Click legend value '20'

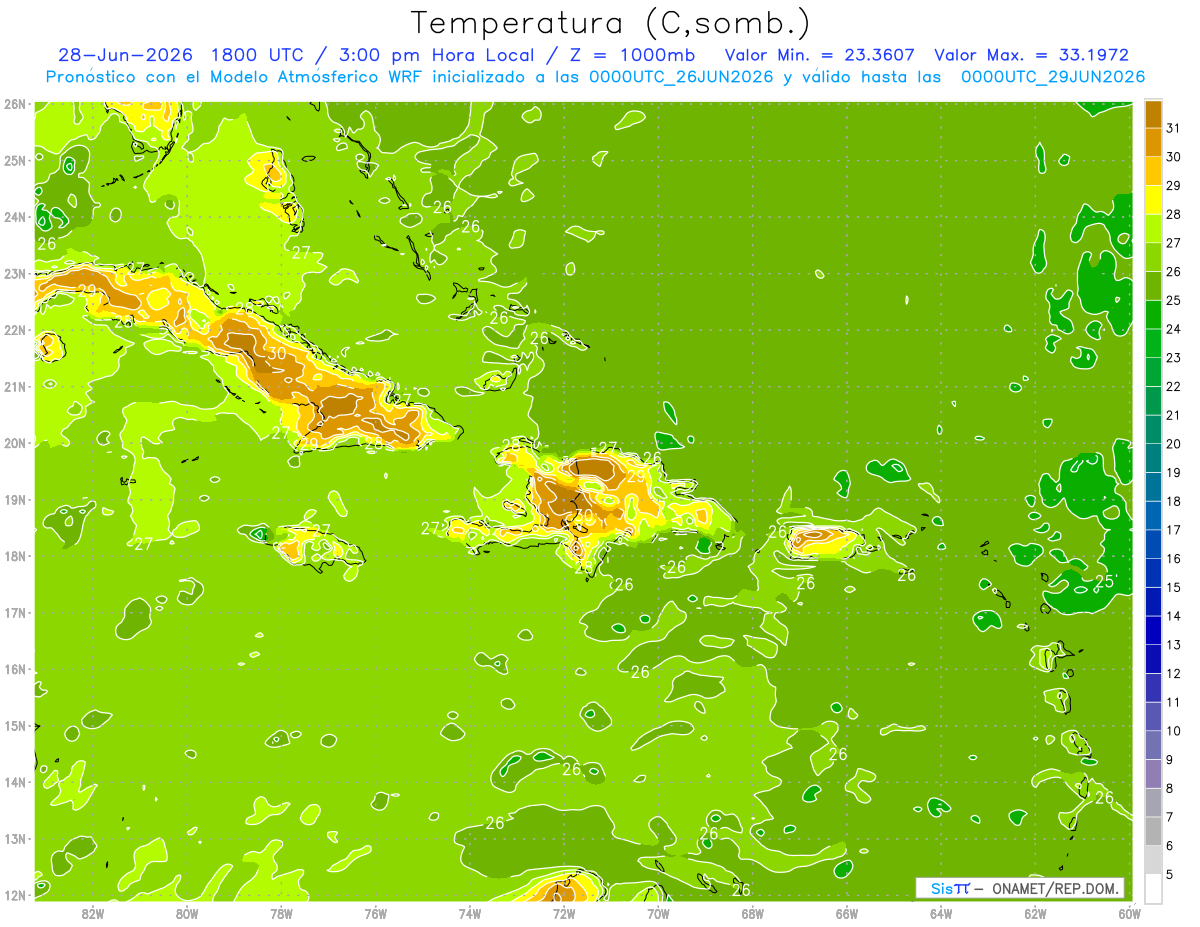(1173, 444)
